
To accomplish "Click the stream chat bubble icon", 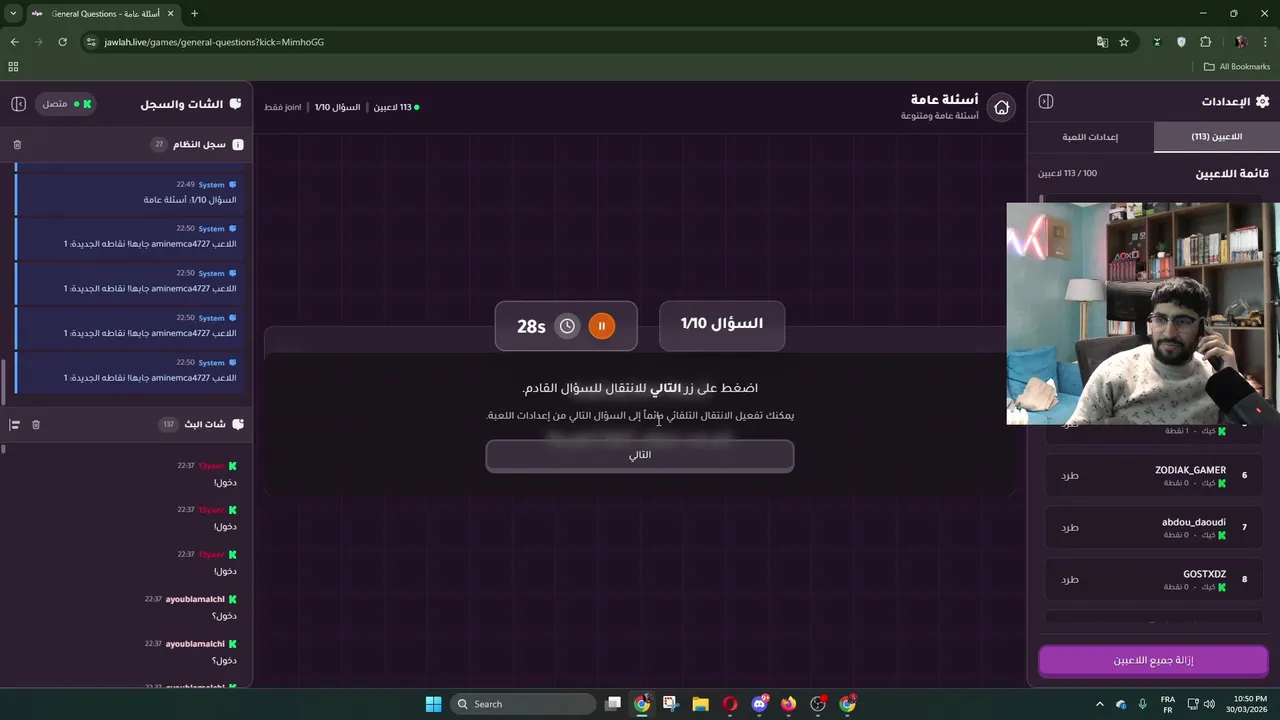I will 238,424.
